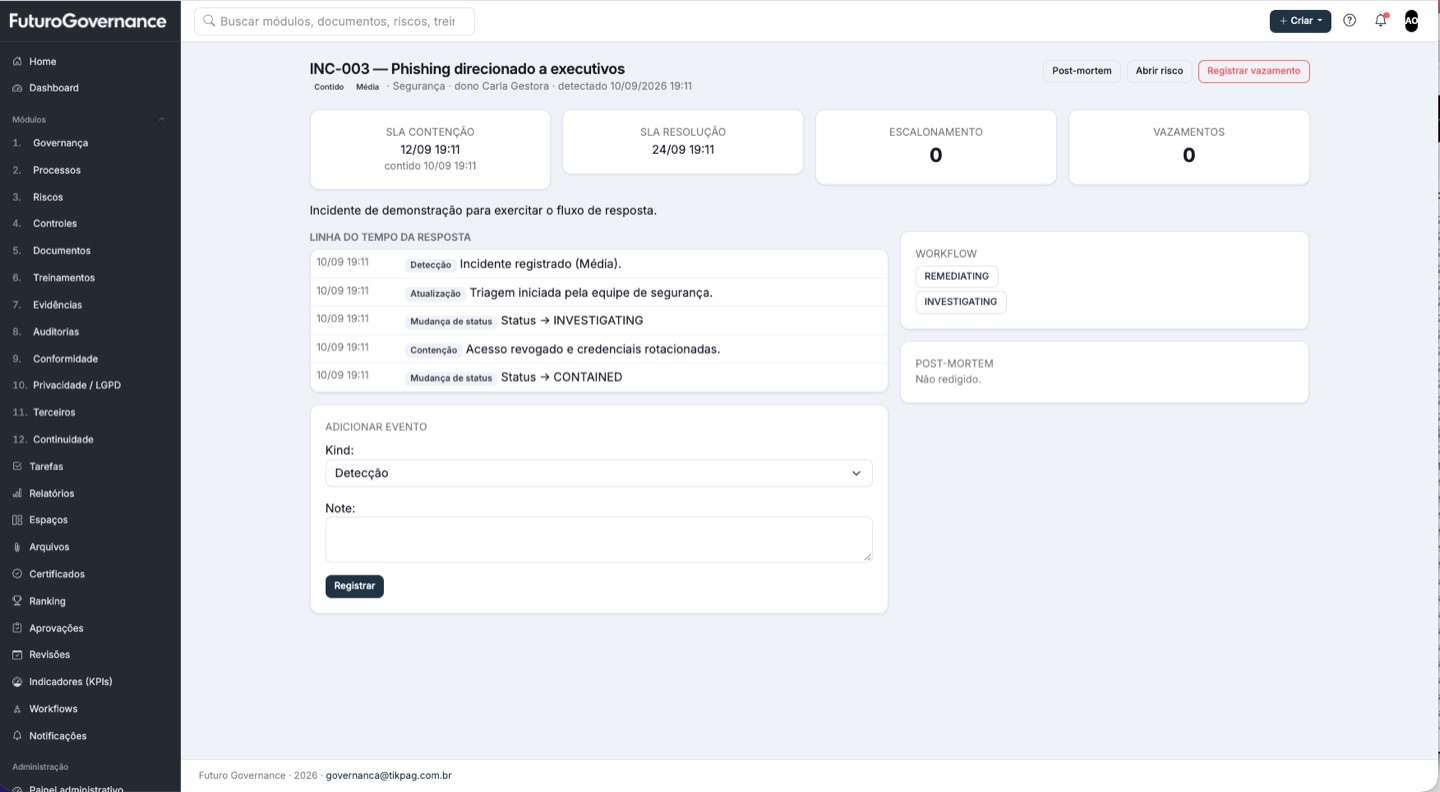Click the search magnifier icon

coord(209,20)
